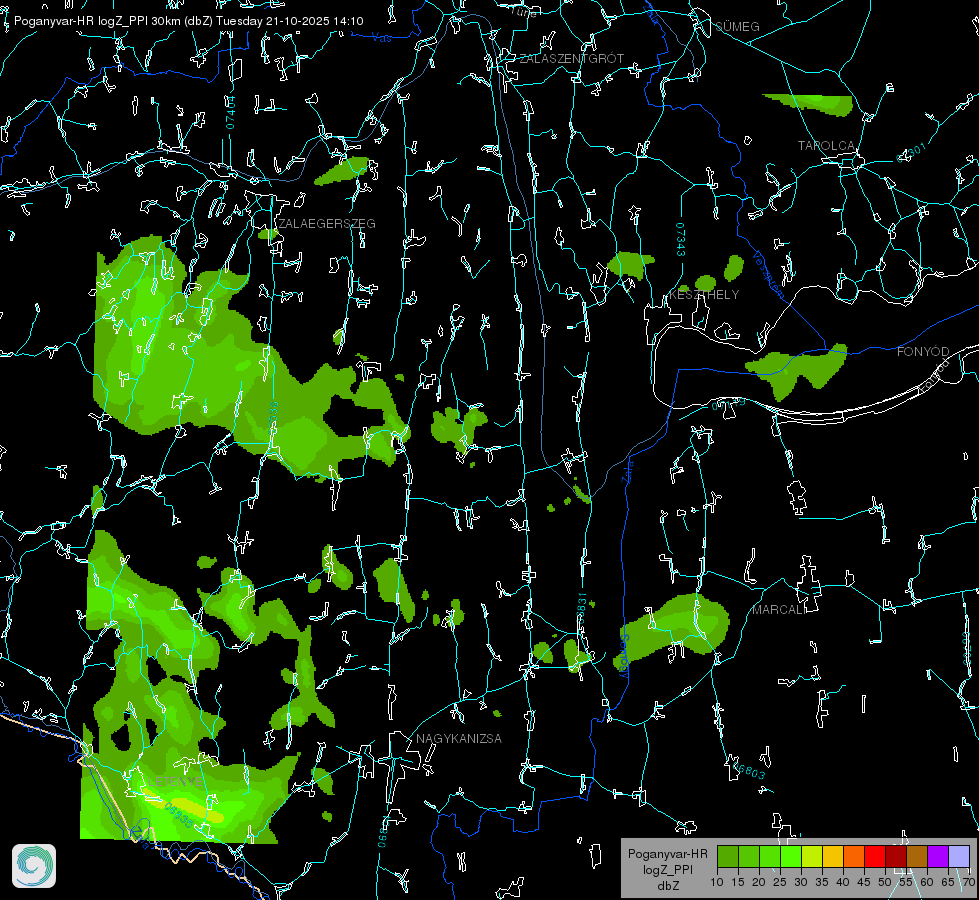This screenshot has width=979, height=900.
Task: Click the NAGYKANIZSA city label
Action: pyautogui.click(x=459, y=738)
